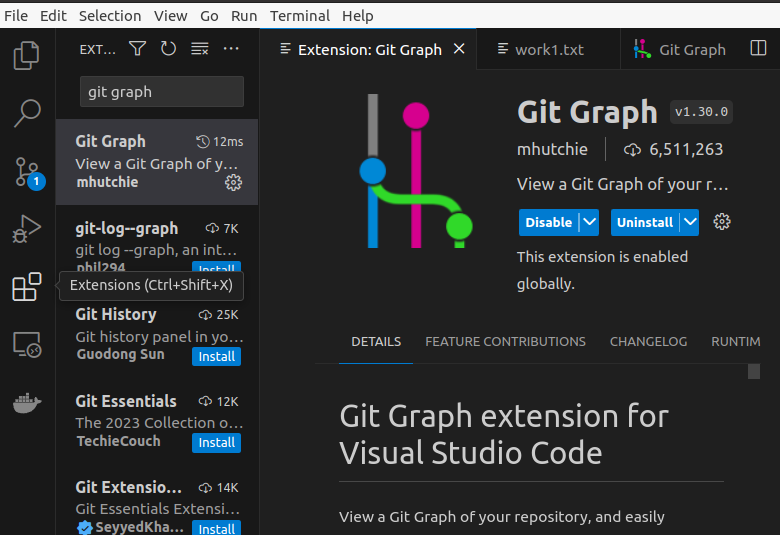Open the Run menu
This screenshot has height=535, width=780.
pos(244,16)
